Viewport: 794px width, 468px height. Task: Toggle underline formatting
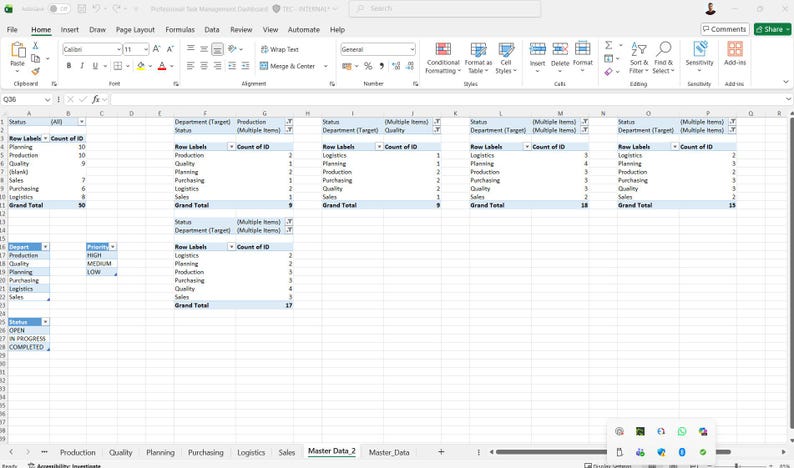[95, 66]
